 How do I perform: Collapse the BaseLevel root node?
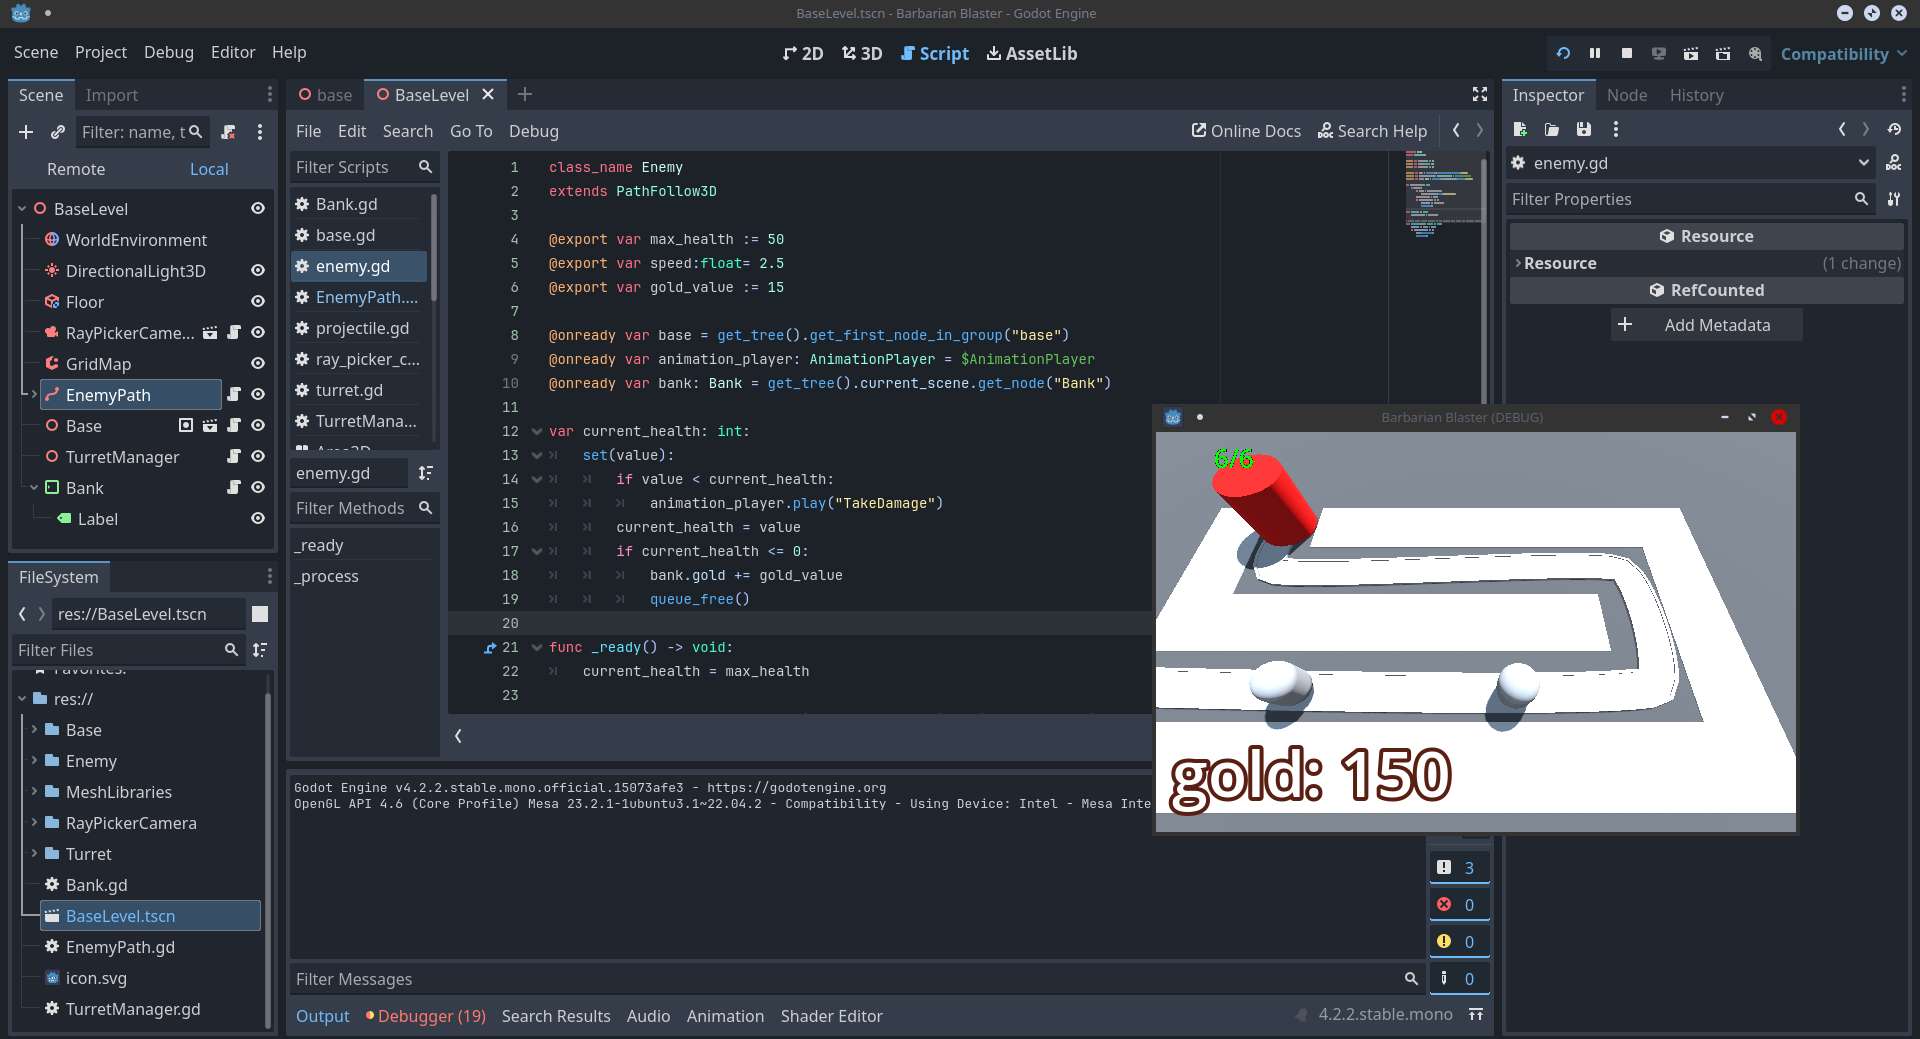pyautogui.click(x=22, y=209)
